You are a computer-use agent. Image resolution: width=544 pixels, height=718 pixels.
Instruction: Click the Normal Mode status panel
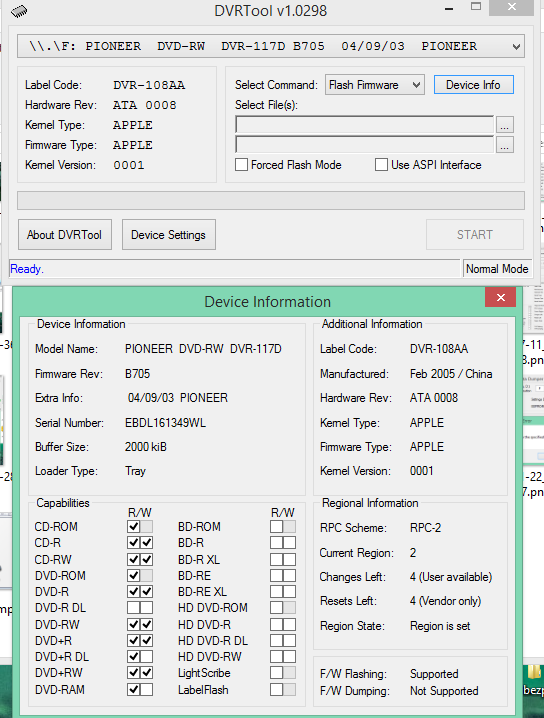click(x=497, y=269)
